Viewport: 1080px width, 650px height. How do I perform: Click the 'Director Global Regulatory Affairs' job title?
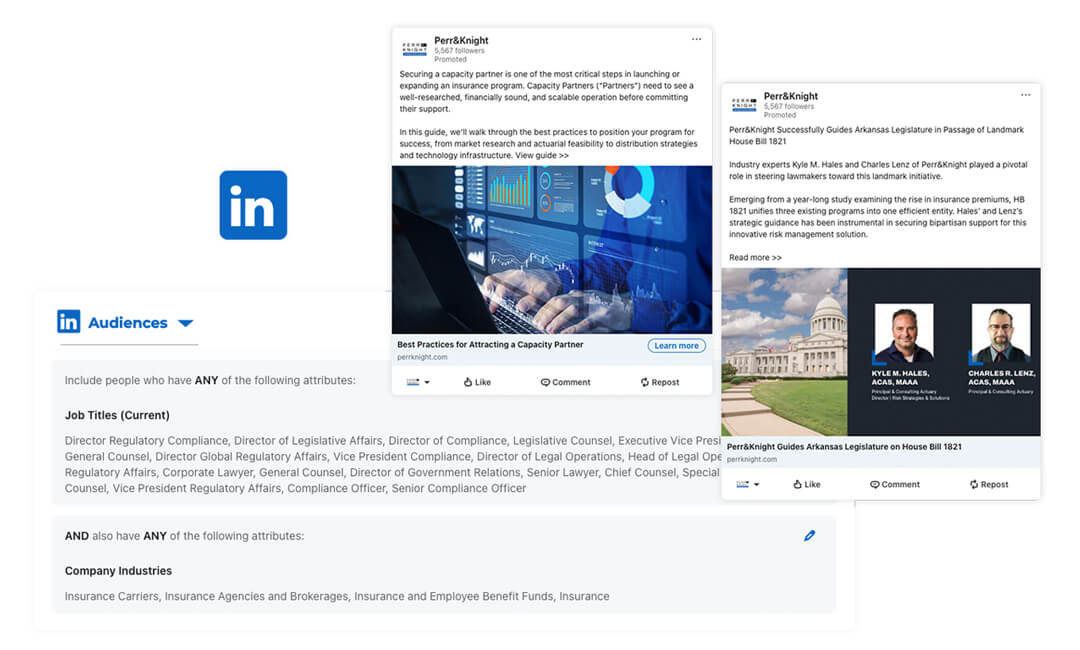(241, 457)
